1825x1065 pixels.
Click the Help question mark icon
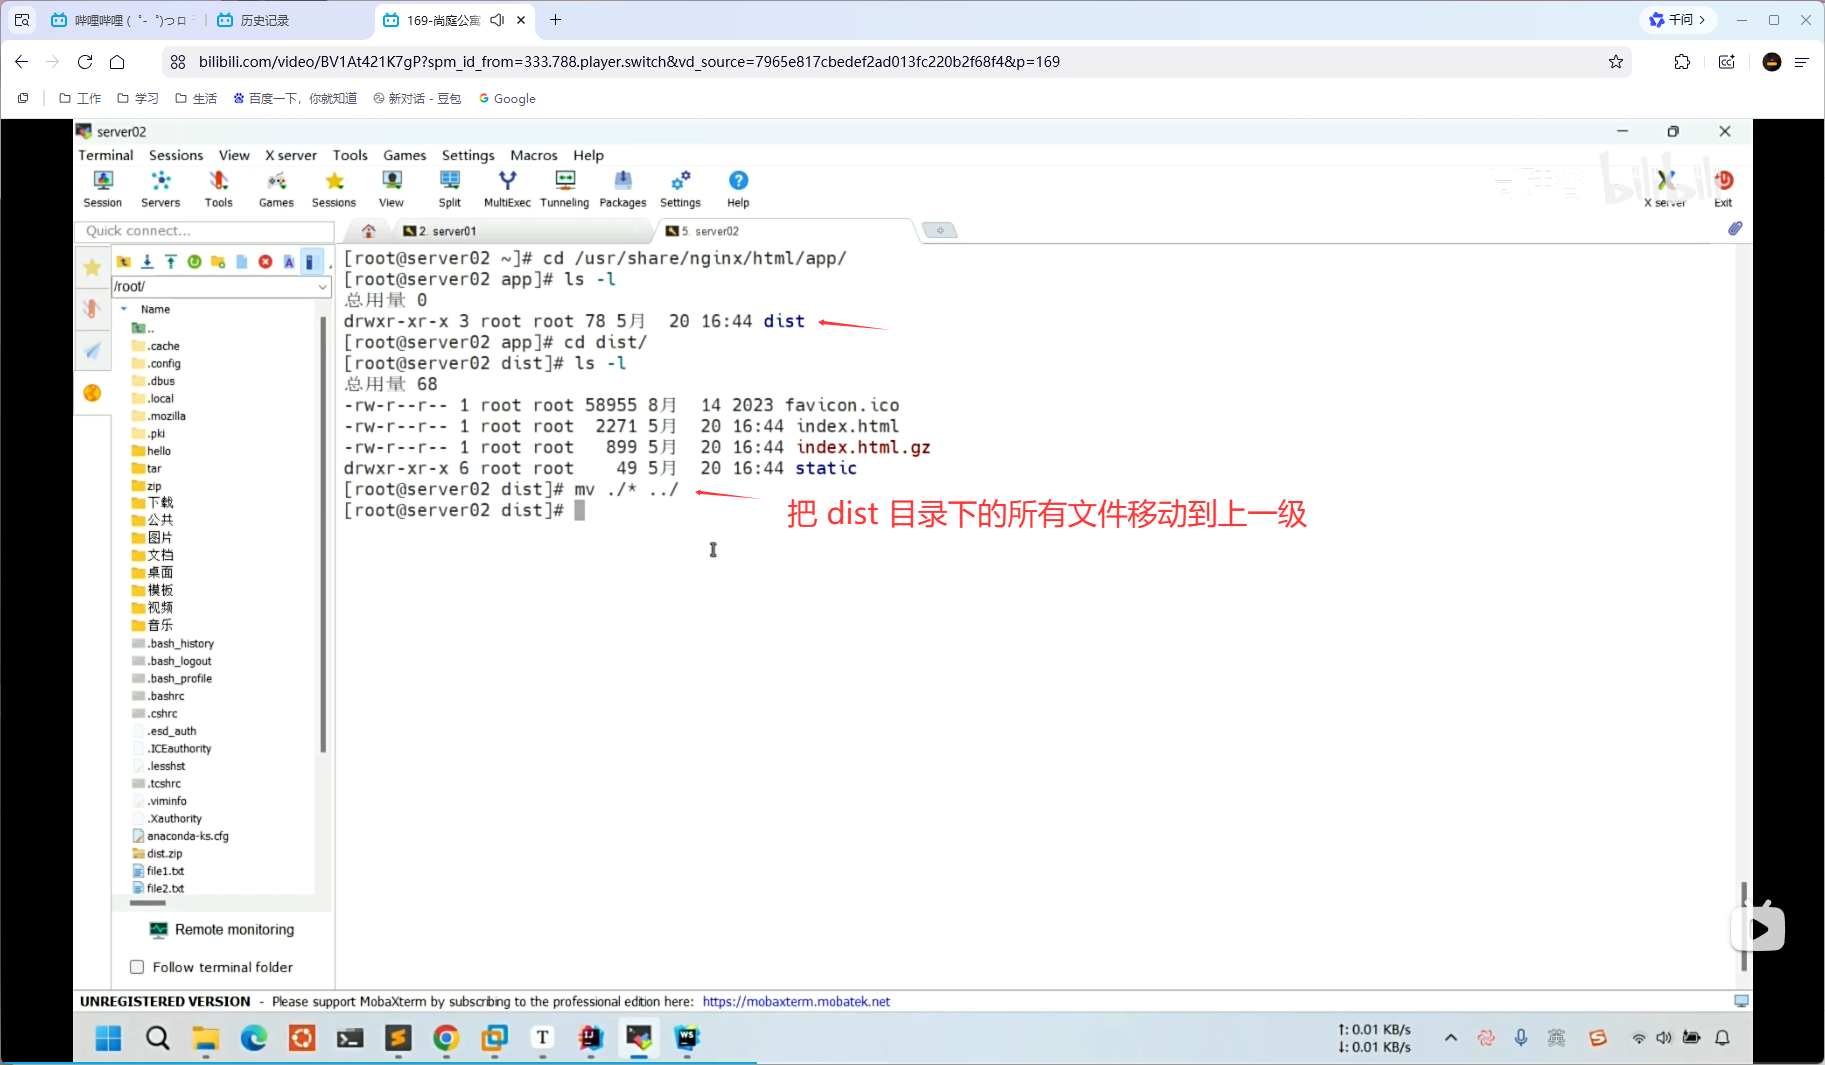click(738, 189)
